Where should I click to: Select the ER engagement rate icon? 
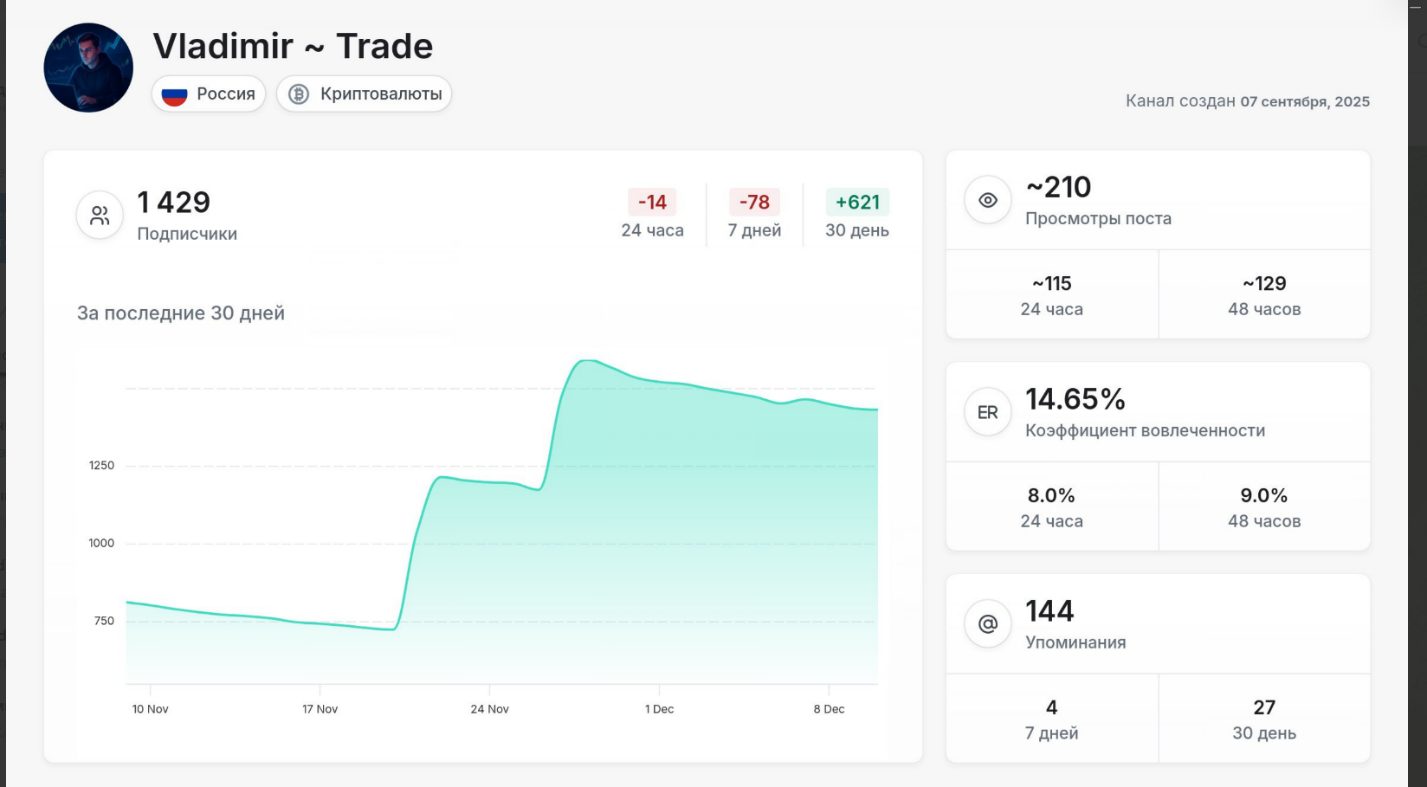(987, 411)
